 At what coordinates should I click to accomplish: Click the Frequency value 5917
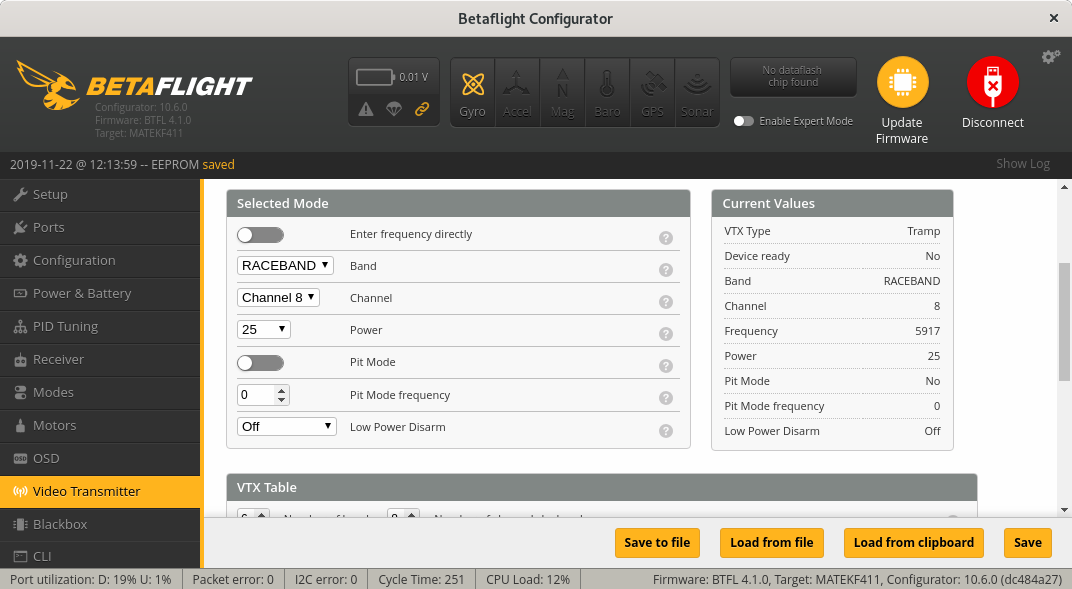pos(928,331)
